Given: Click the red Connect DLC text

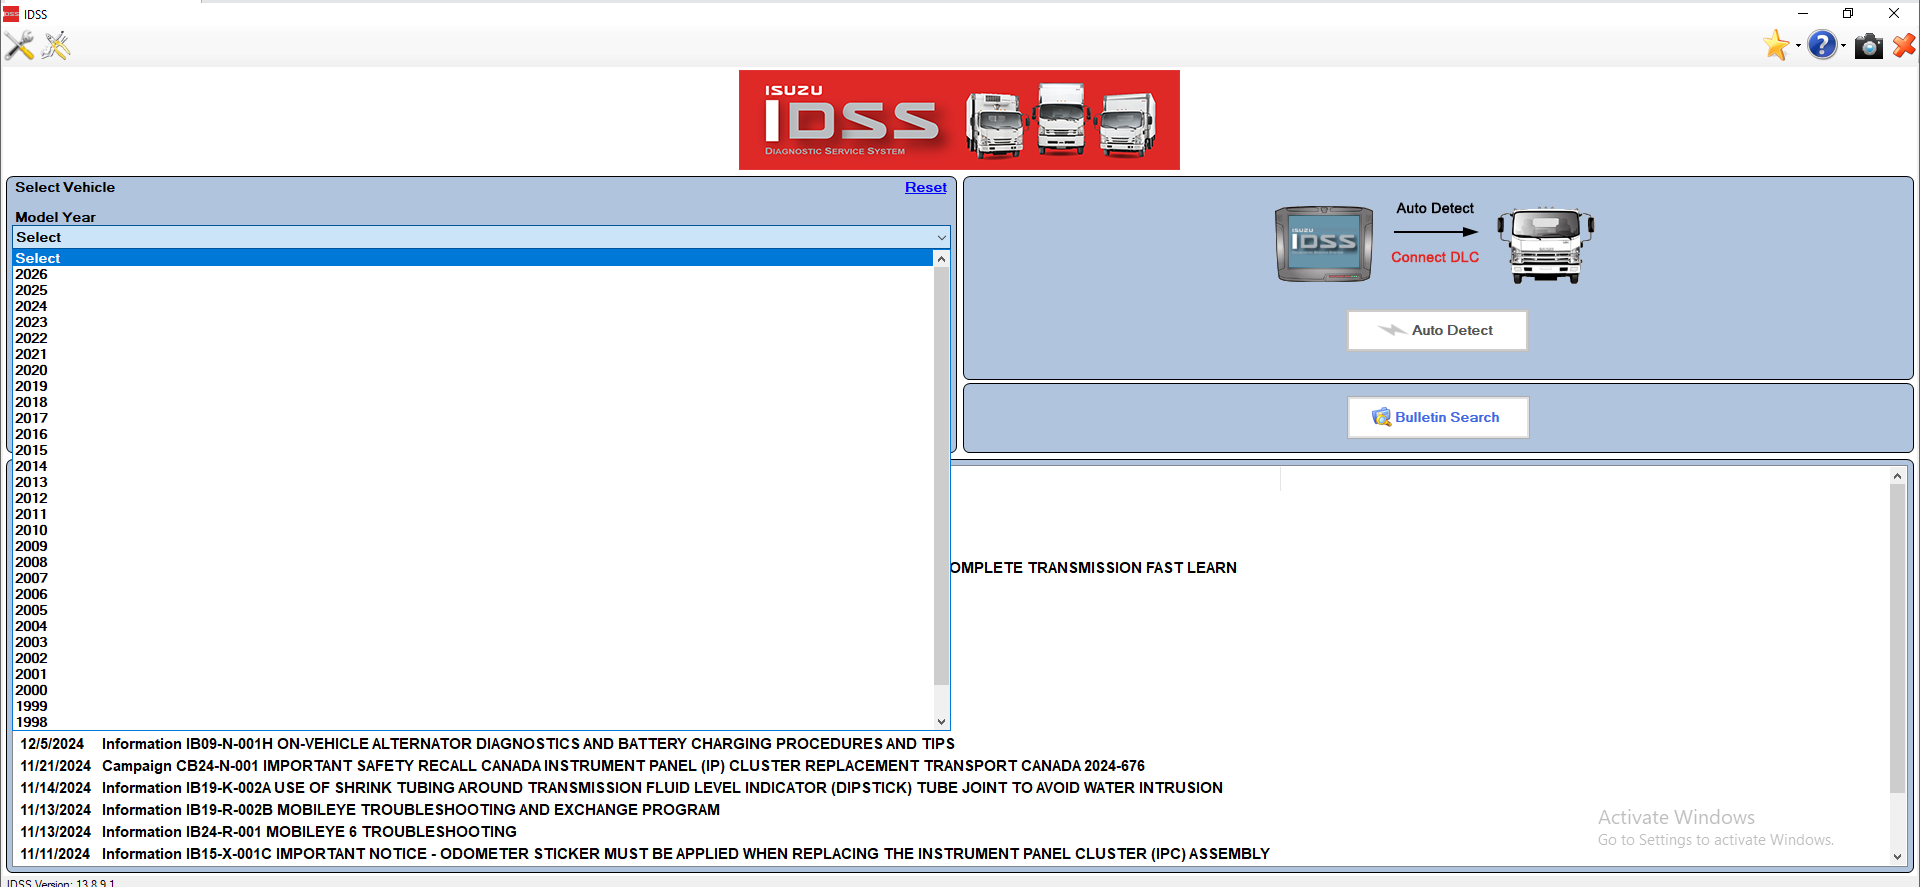Looking at the screenshot, I should [1435, 257].
